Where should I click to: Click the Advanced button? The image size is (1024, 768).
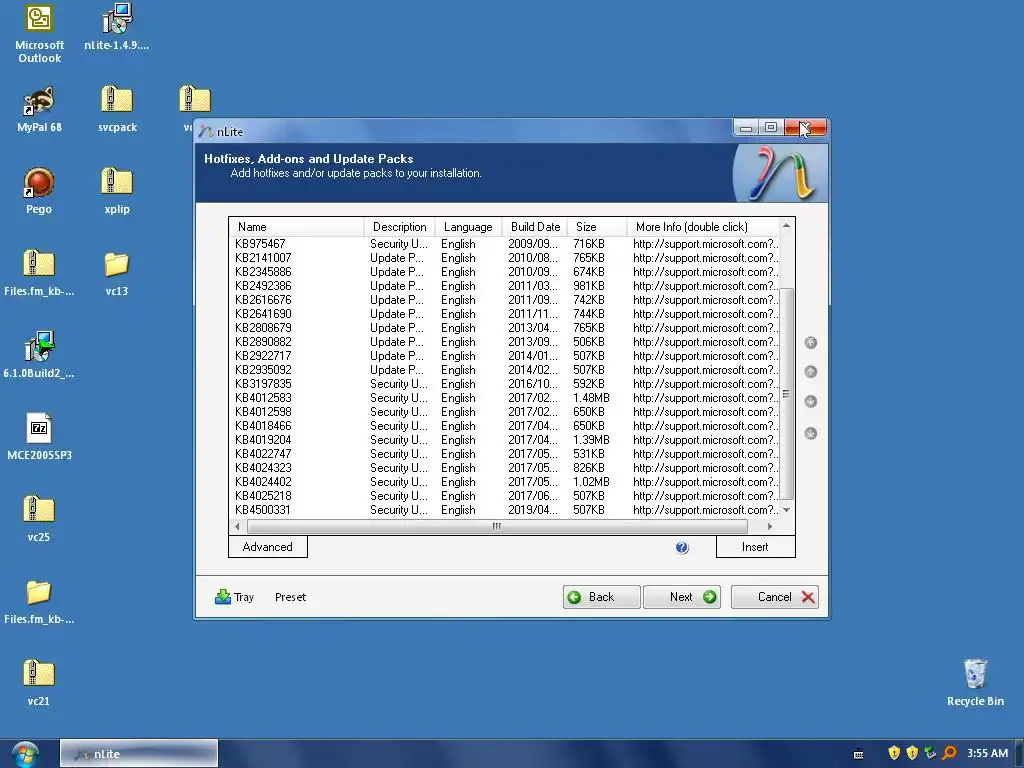[x=268, y=547]
